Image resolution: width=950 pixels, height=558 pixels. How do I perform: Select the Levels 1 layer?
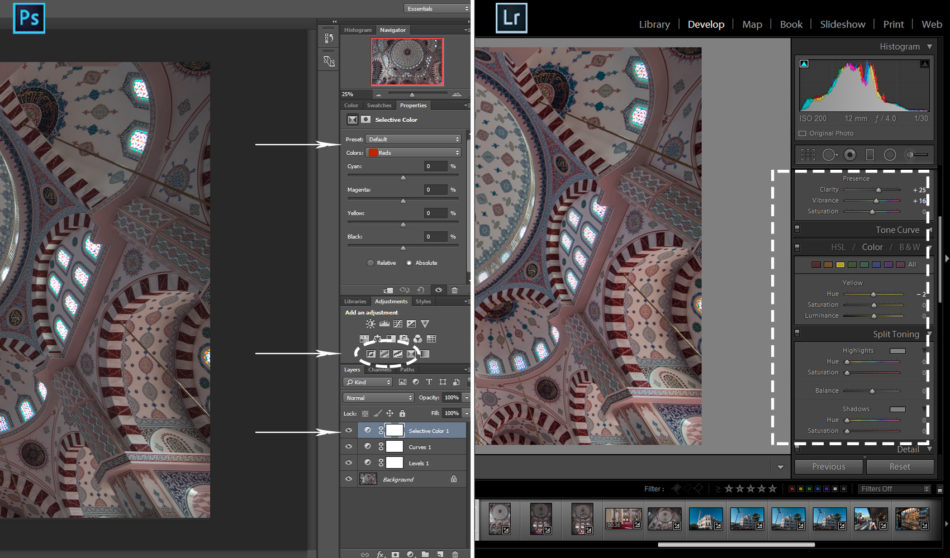[419, 463]
